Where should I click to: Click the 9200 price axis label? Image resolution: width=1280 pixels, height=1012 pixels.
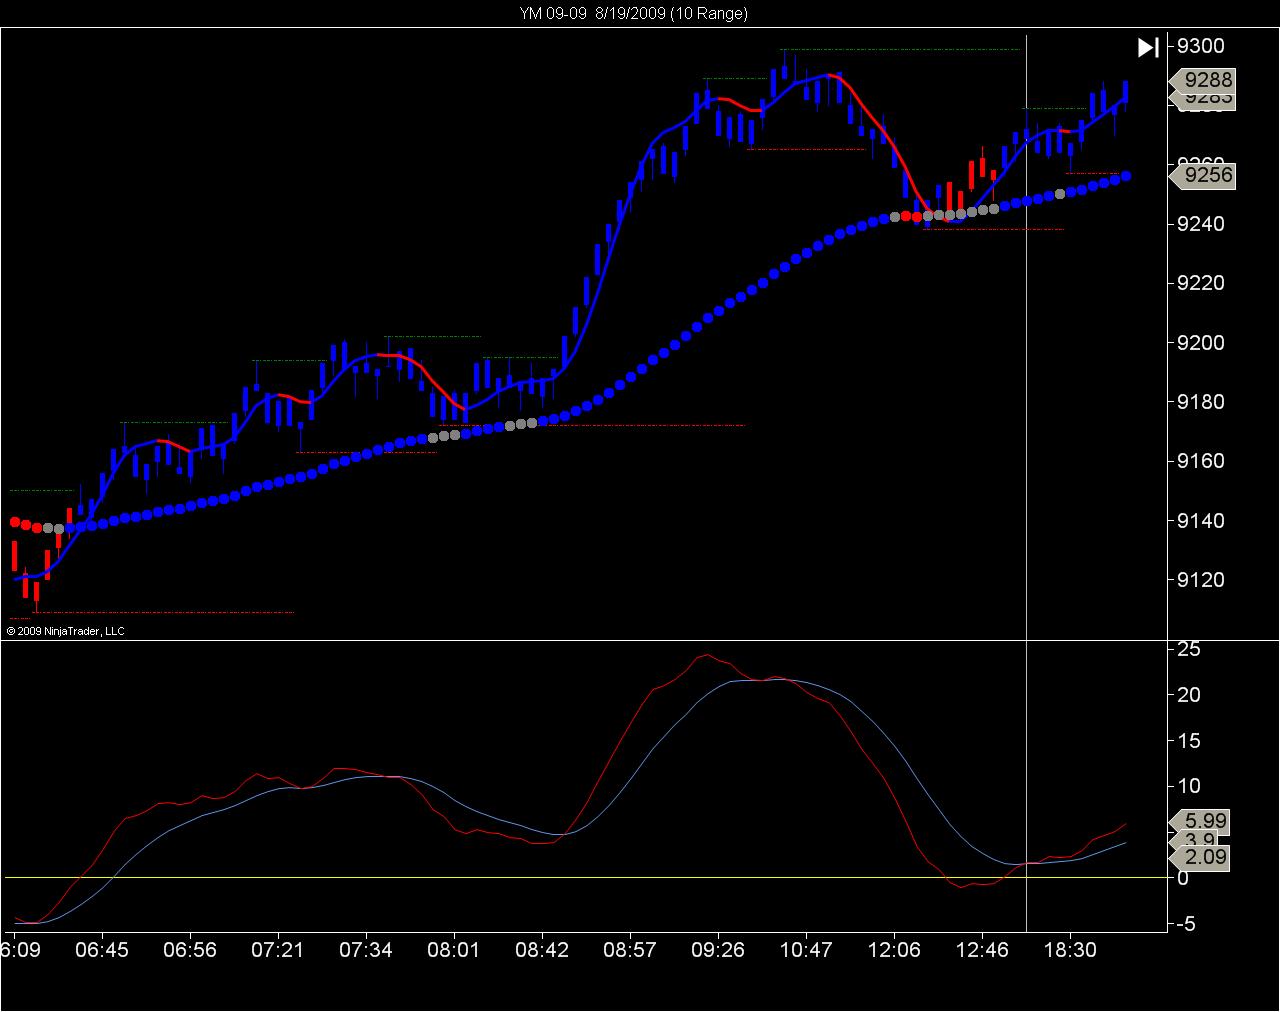[1200, 342]
